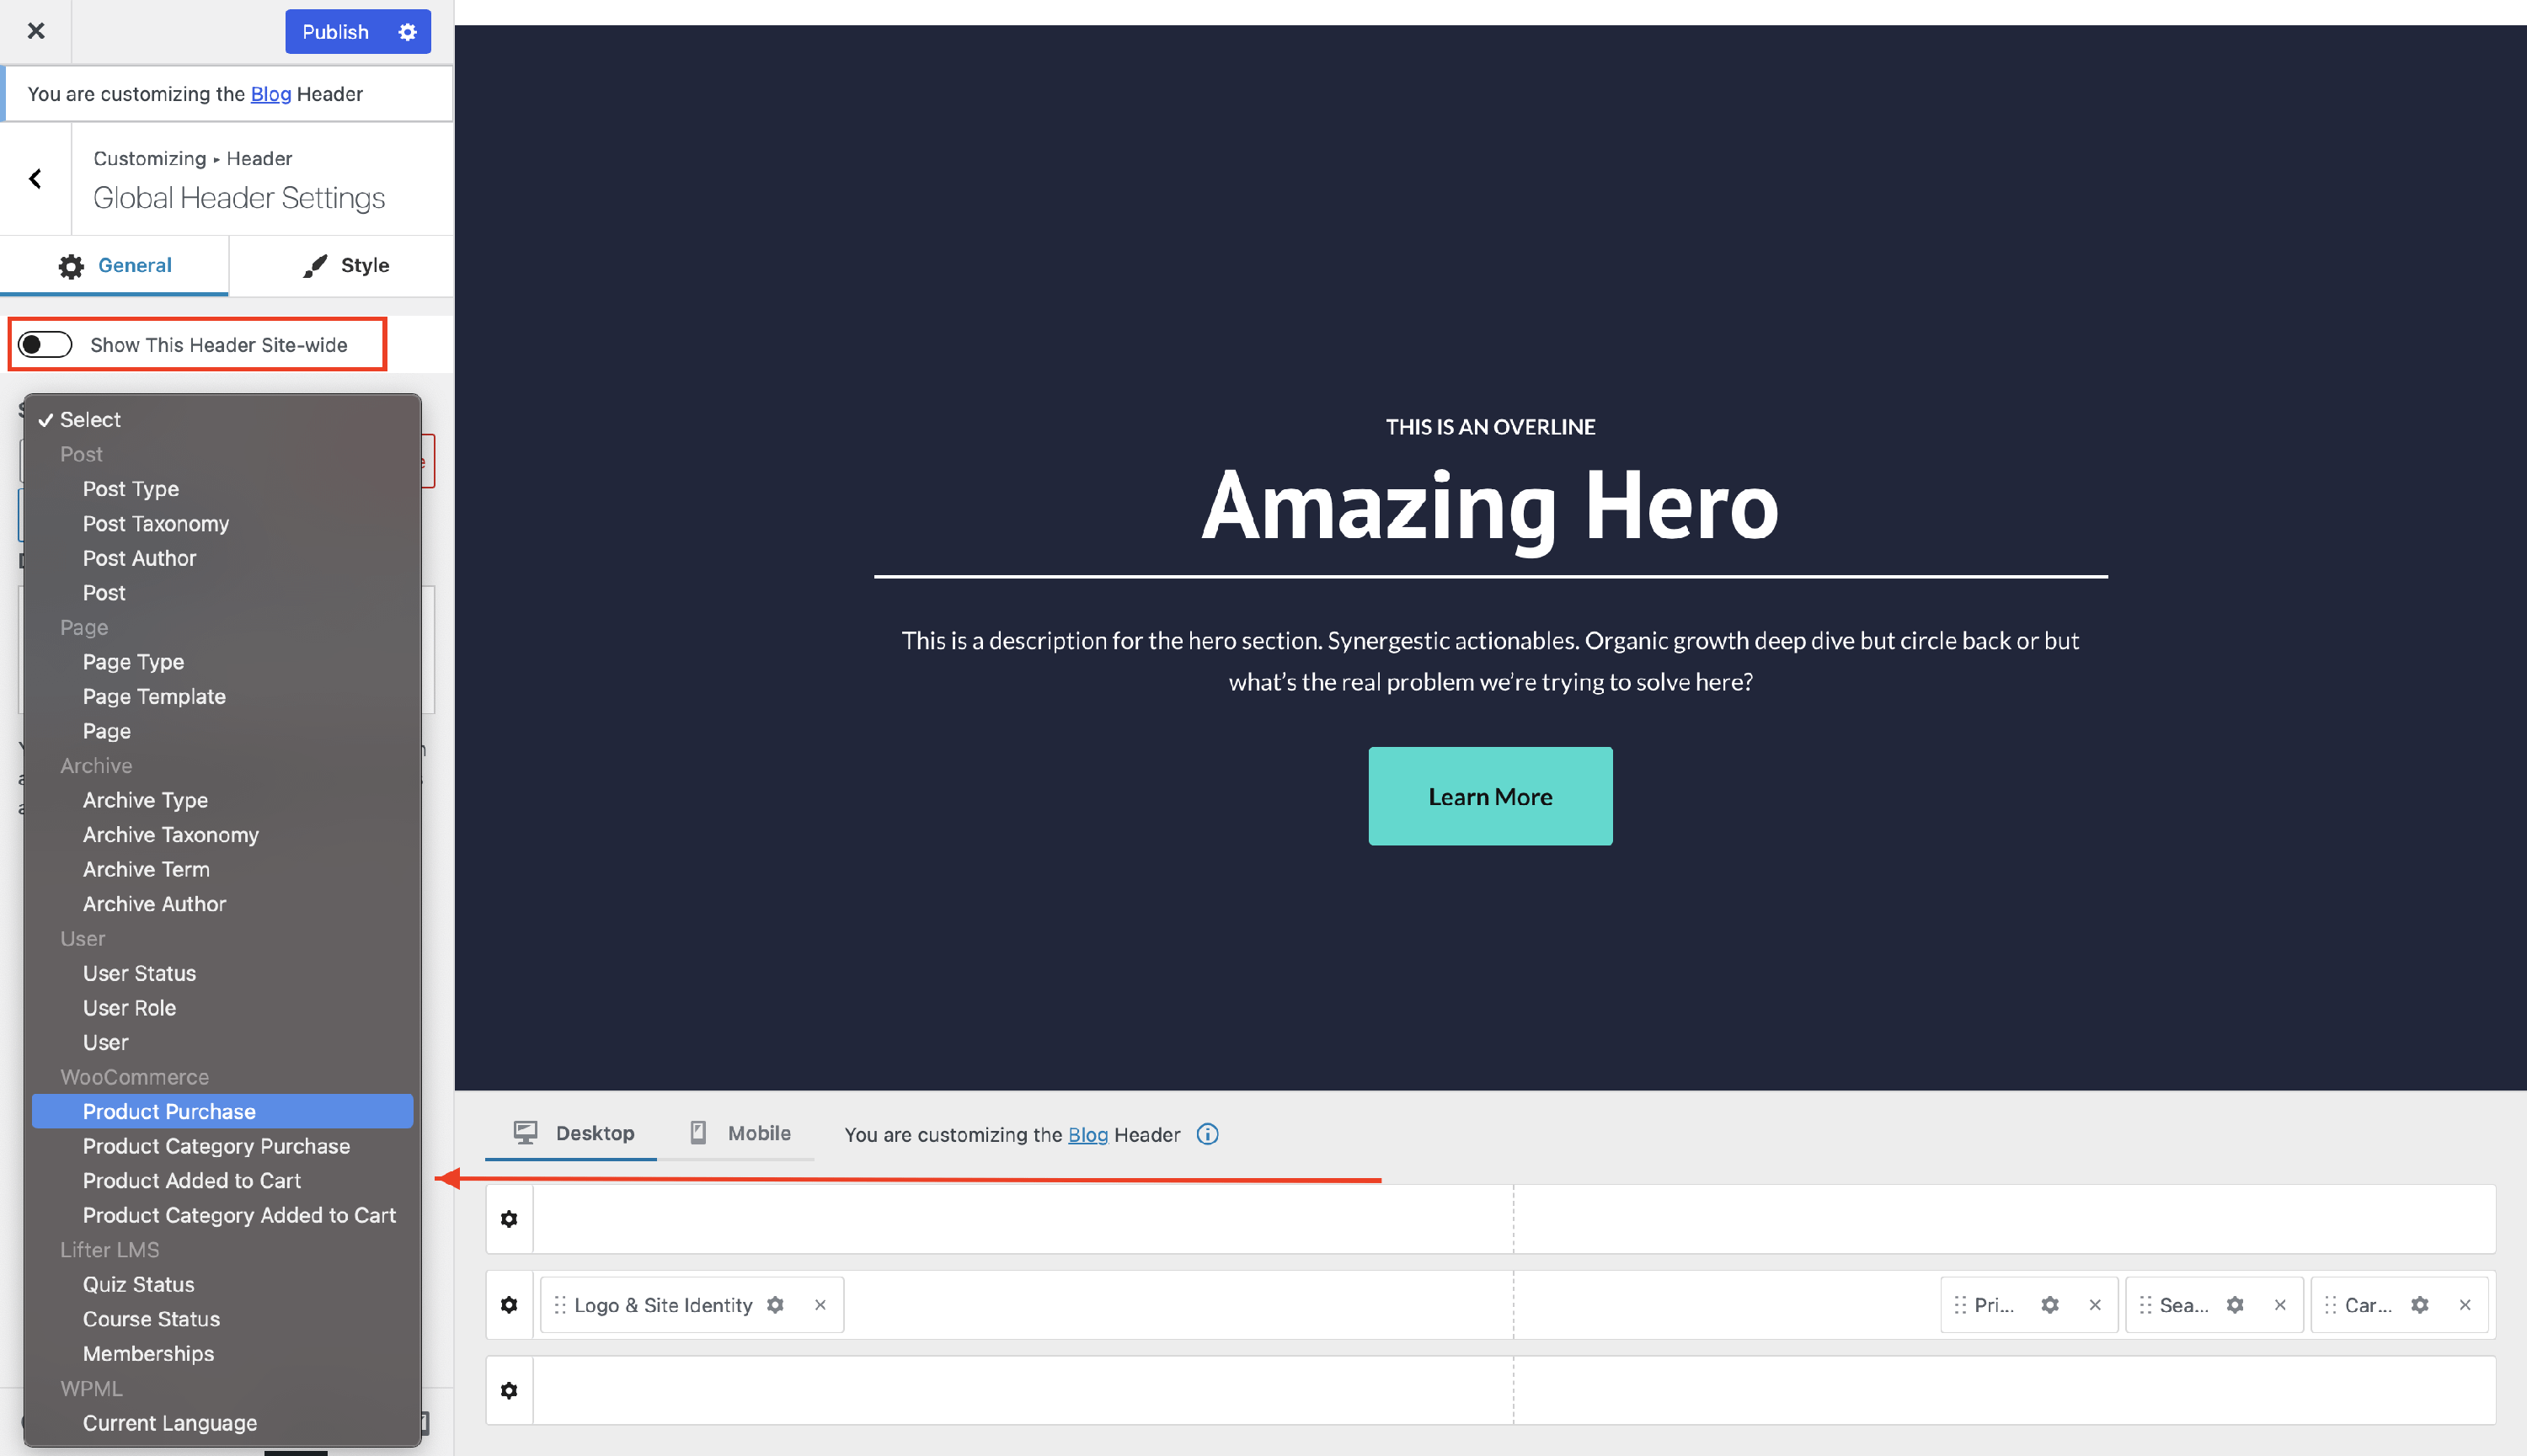Click the Learn More hero button
The height and width of the screenshot is (1456, 2527).
(x=1489, y=796)
